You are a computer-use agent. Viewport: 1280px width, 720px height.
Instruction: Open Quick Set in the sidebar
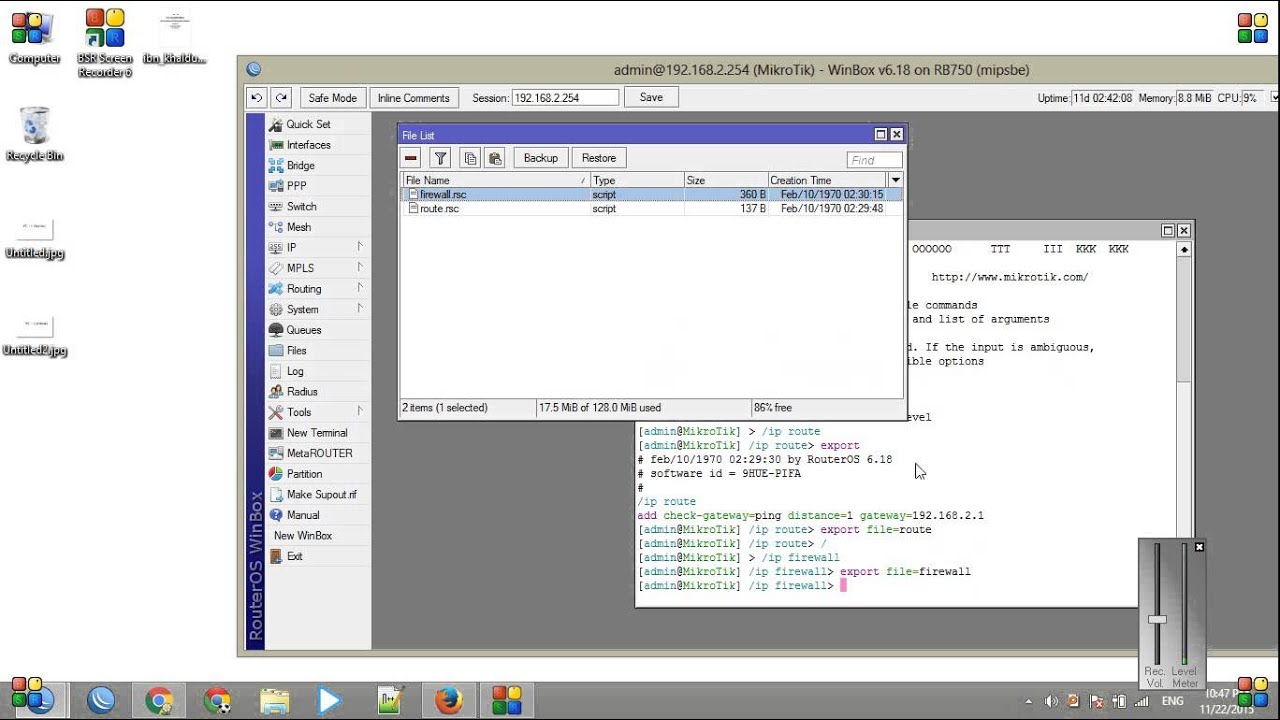(x=308, y=124)
